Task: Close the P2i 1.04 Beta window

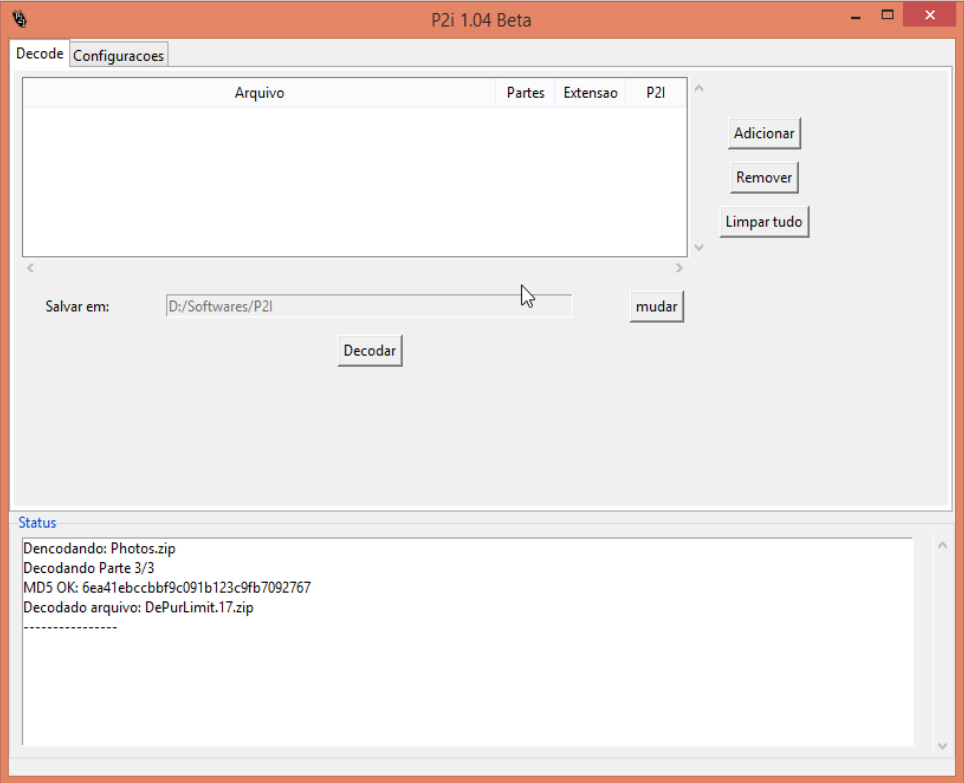Action: pyautogui.click(x=930, y=15)
